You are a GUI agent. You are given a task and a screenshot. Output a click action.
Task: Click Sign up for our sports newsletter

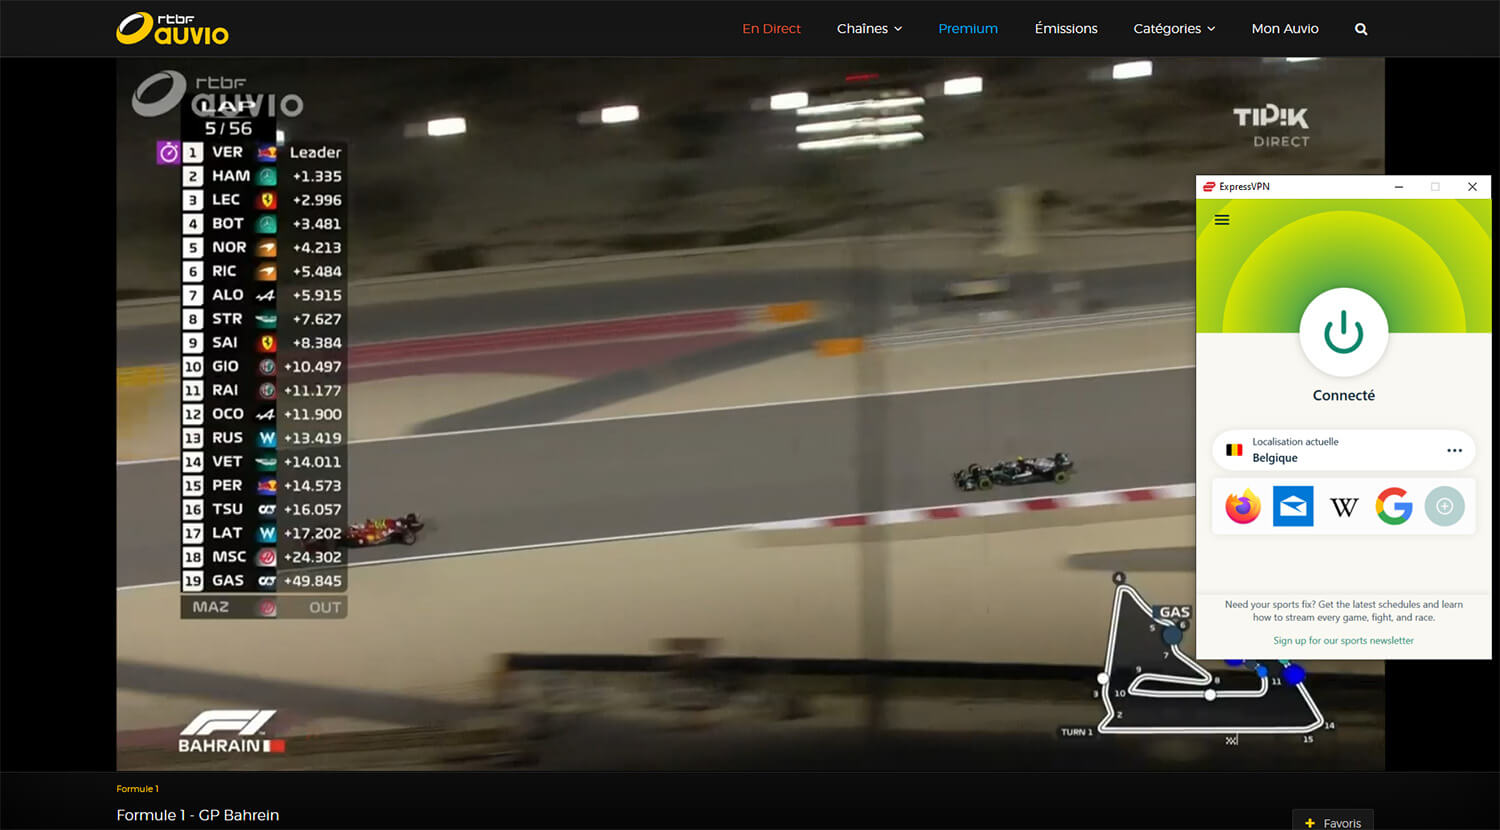point(1343,641)
